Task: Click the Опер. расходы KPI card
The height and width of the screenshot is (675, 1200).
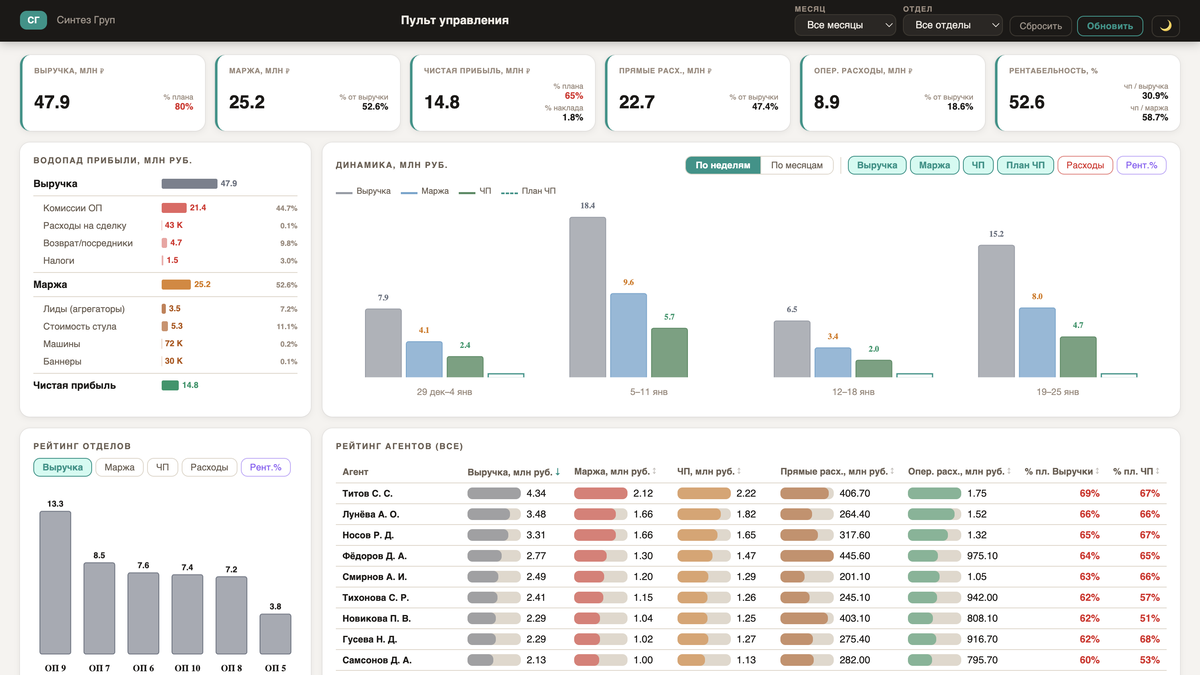Action: coord(892,93)
